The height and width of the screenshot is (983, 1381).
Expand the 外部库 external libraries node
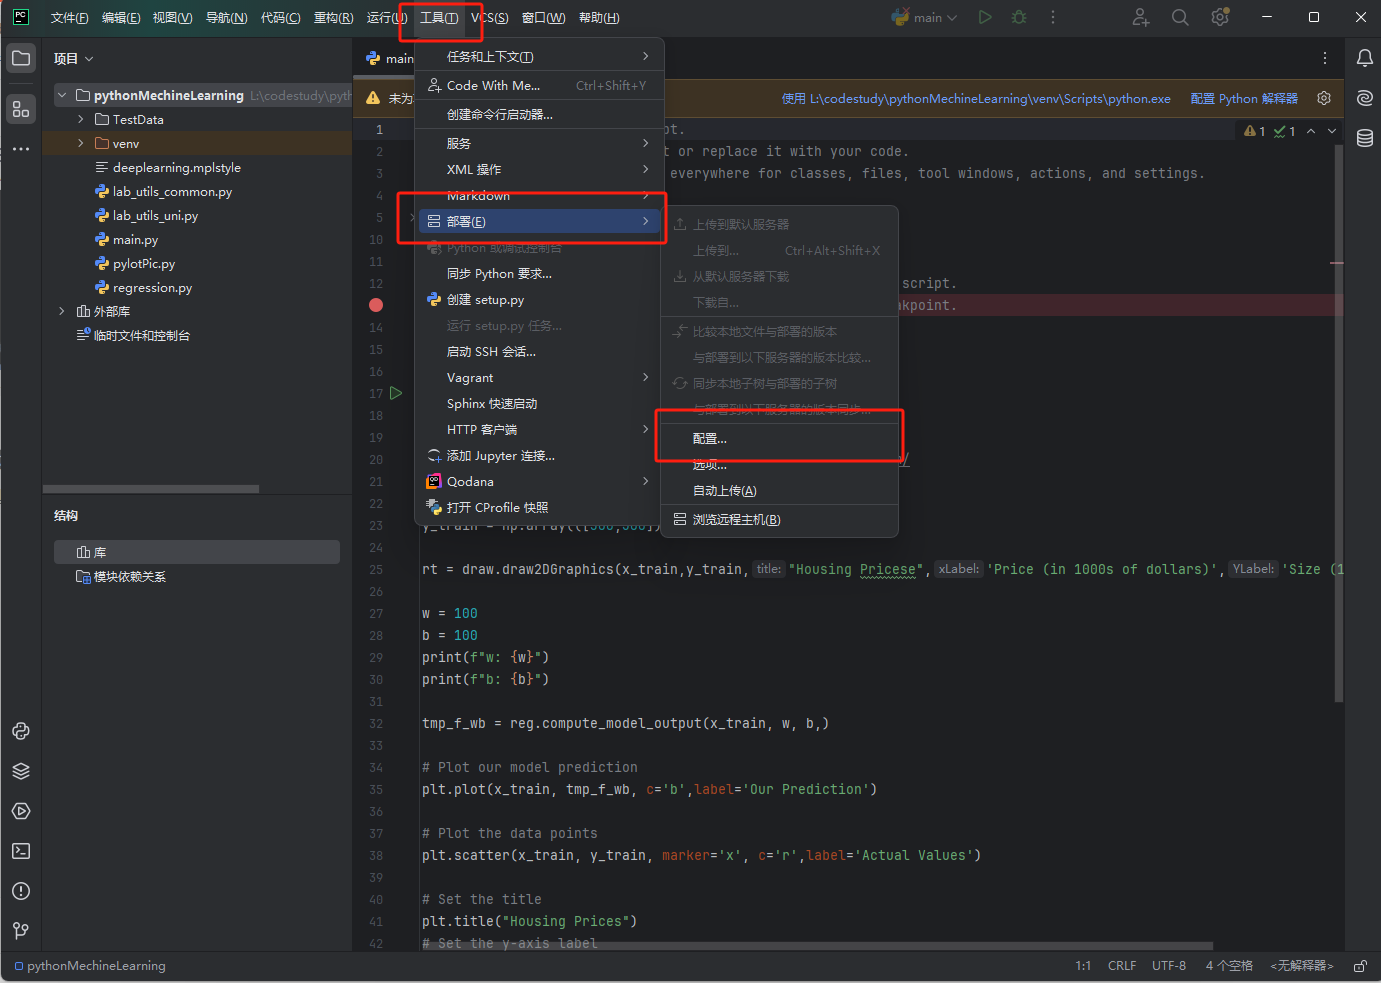pyautogui.click(x=62, y=311)
